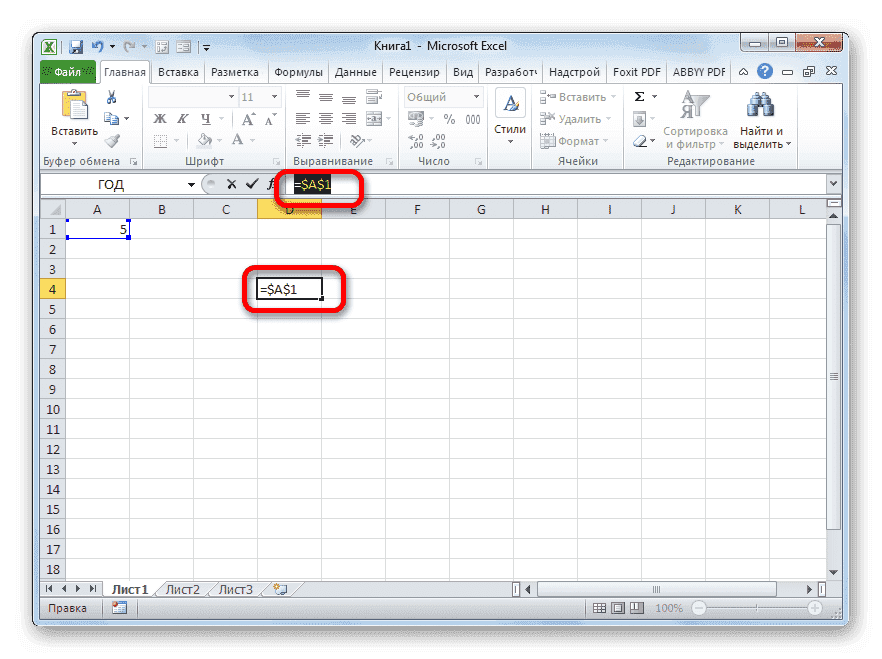Open the font size dropdown
This screenshot has height=659, width=882.
(x=272, y=96)
